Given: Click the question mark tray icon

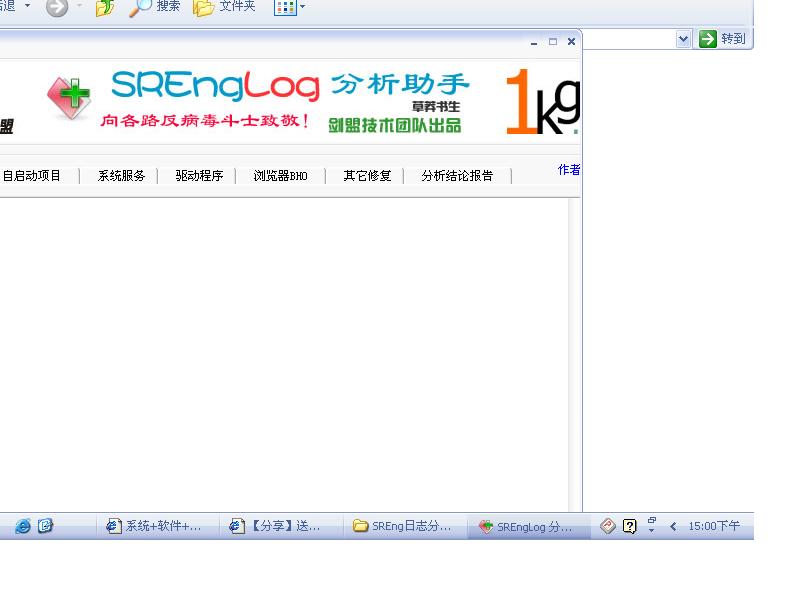Looking at the screenshot, I should click(x=630, y=526).
